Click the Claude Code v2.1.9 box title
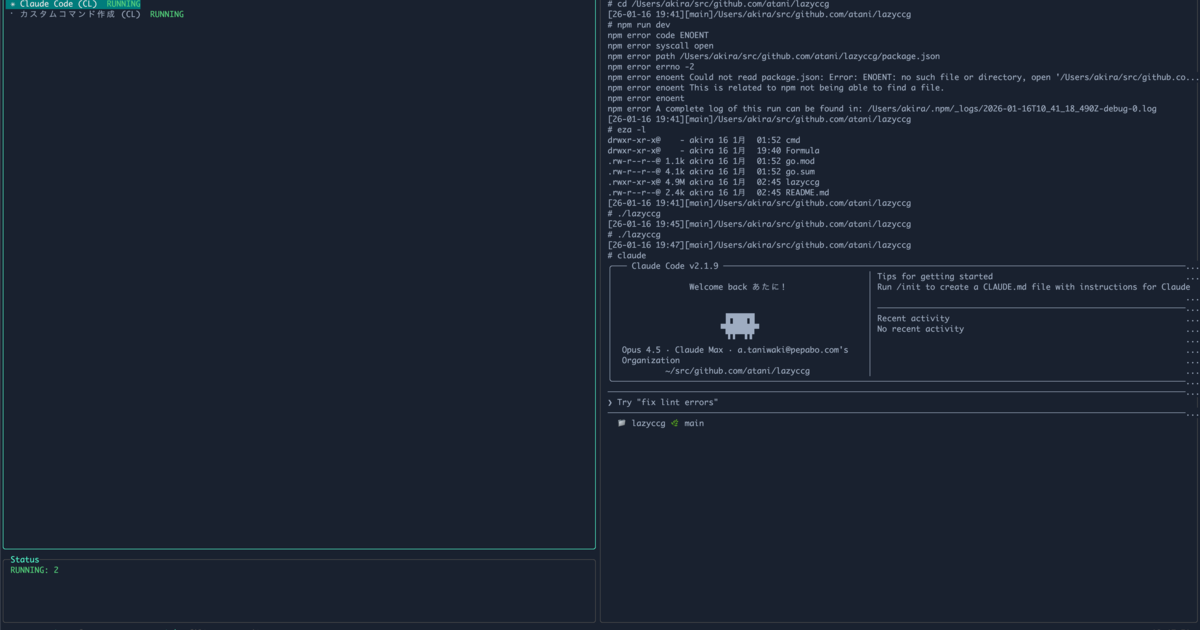This screenshot has height=630, width=1200. coord(674,266)
